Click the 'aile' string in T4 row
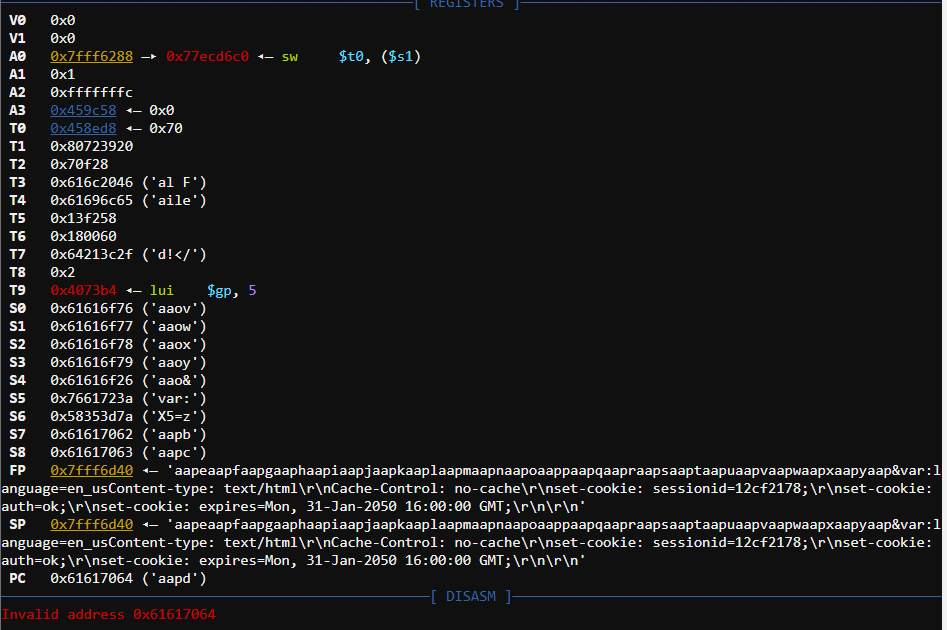The width and height of the screenshot is (947, 630). (175, 201)
